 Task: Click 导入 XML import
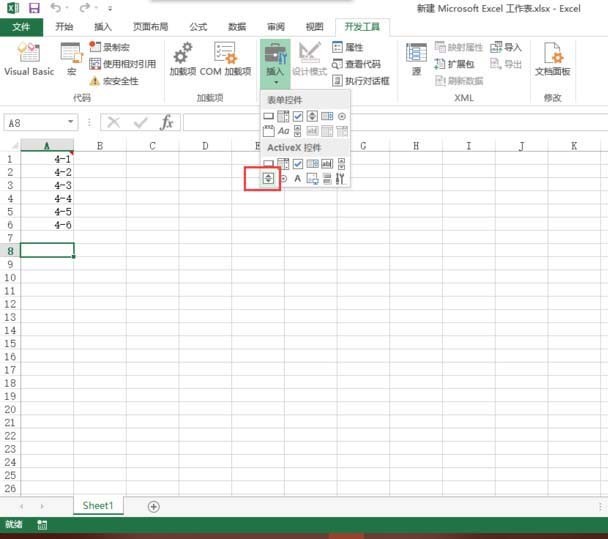[x=506, y=47]
